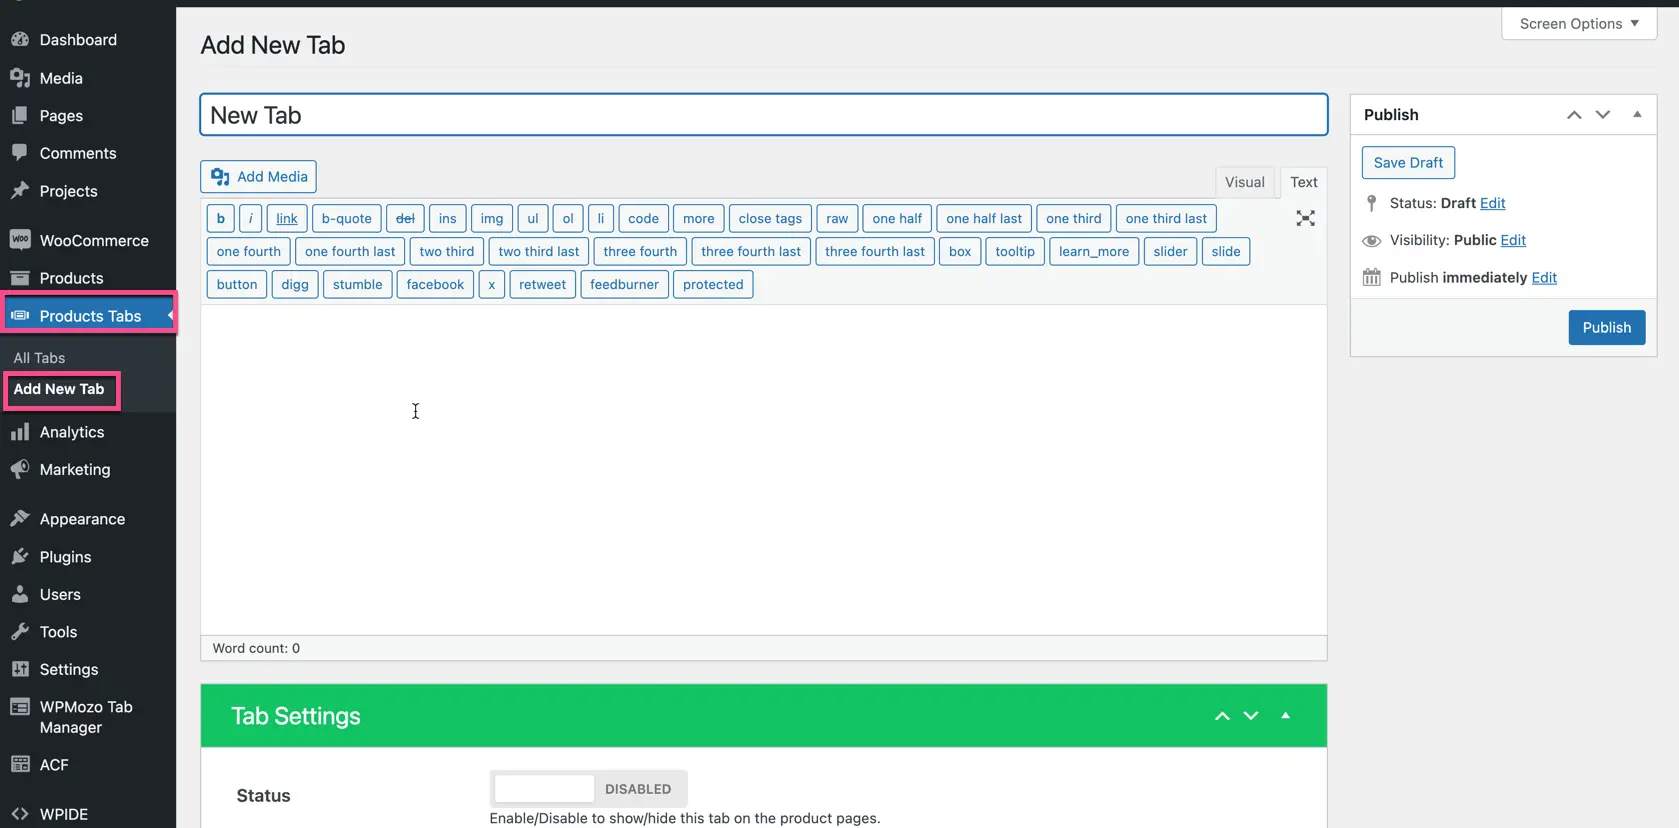Move the Publish box down

tap(1603, 115)
